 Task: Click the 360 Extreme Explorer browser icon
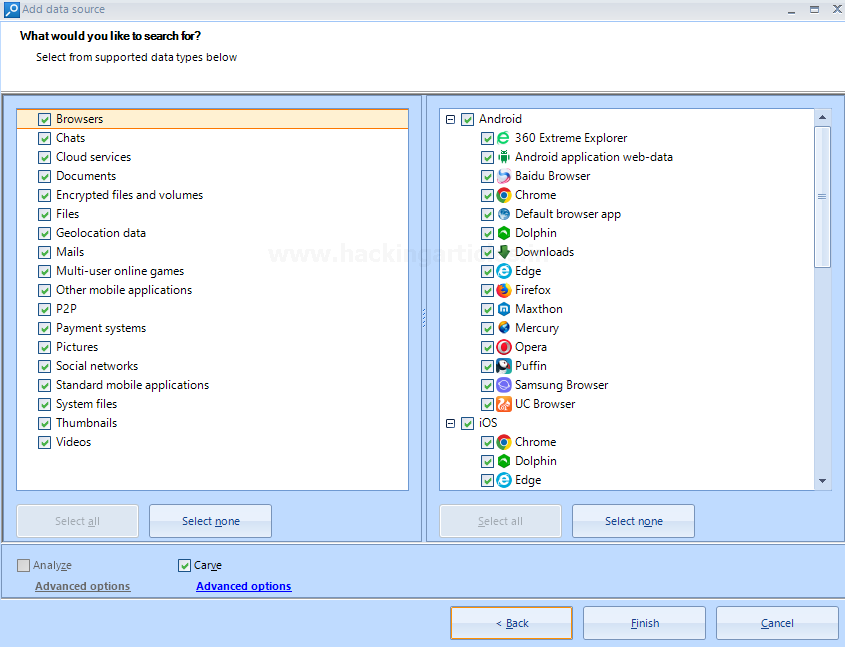(504, 138)
